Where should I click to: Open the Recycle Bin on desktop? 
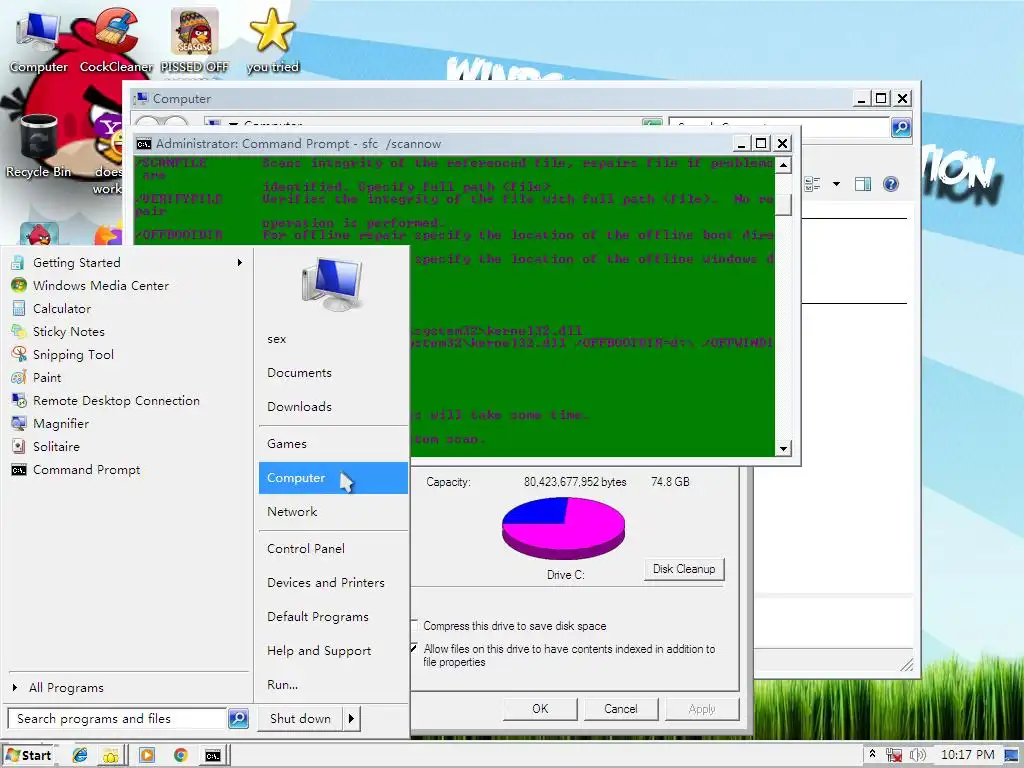click(x=39, y=145)
